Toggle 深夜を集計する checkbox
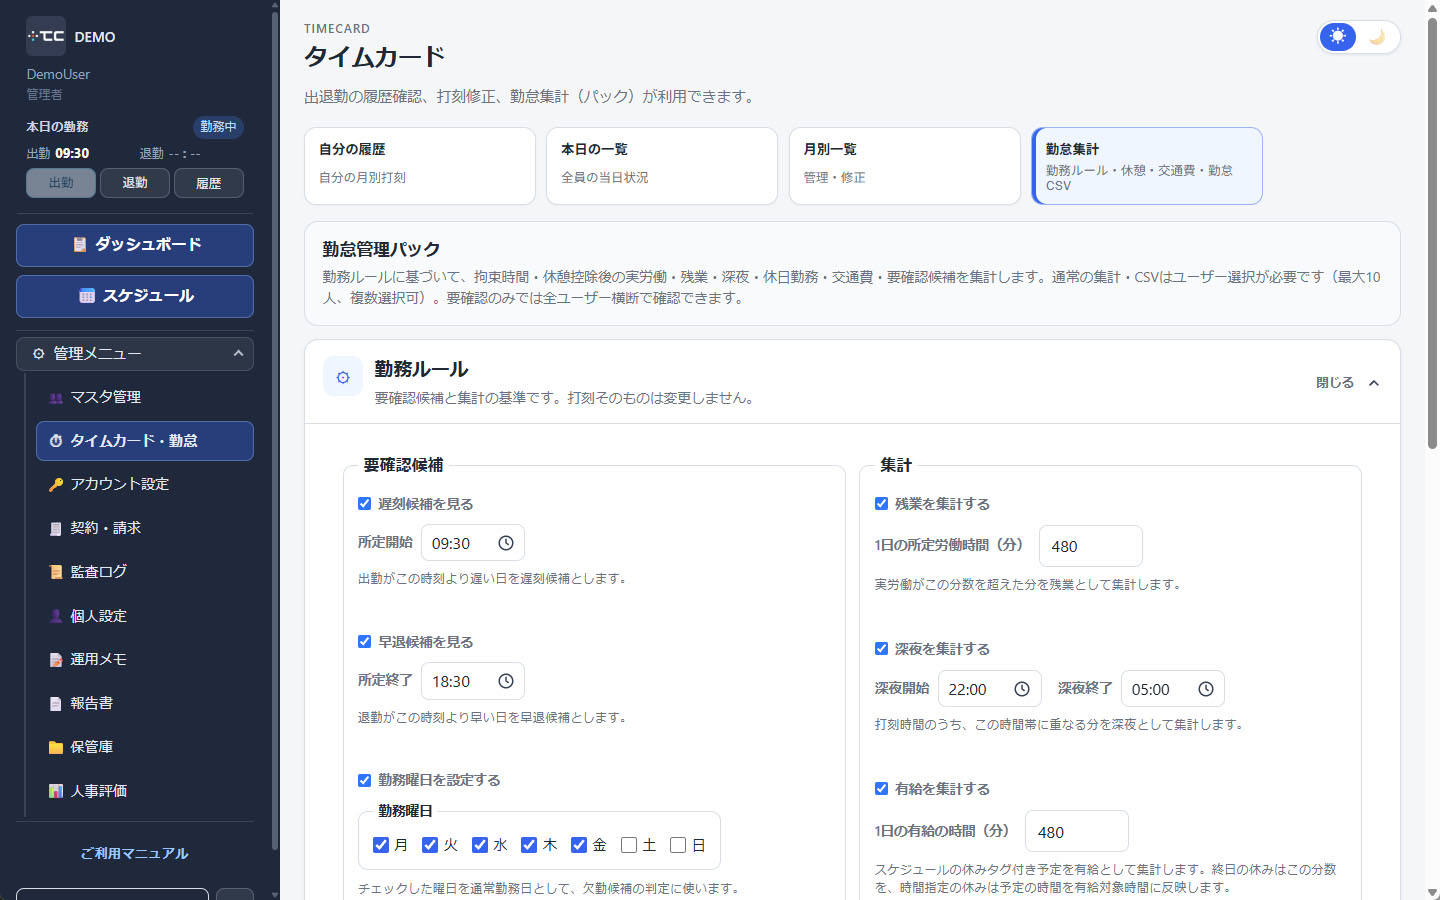This screenshot has width=1440, height=900. pyautogui.click(x=882, y=649)
